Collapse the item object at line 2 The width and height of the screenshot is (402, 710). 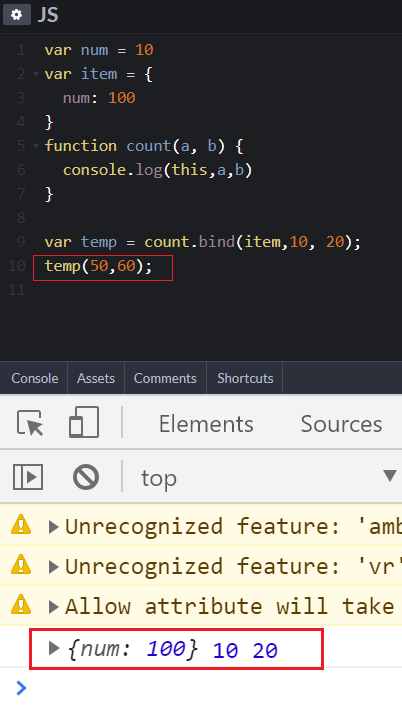(36, 74)
